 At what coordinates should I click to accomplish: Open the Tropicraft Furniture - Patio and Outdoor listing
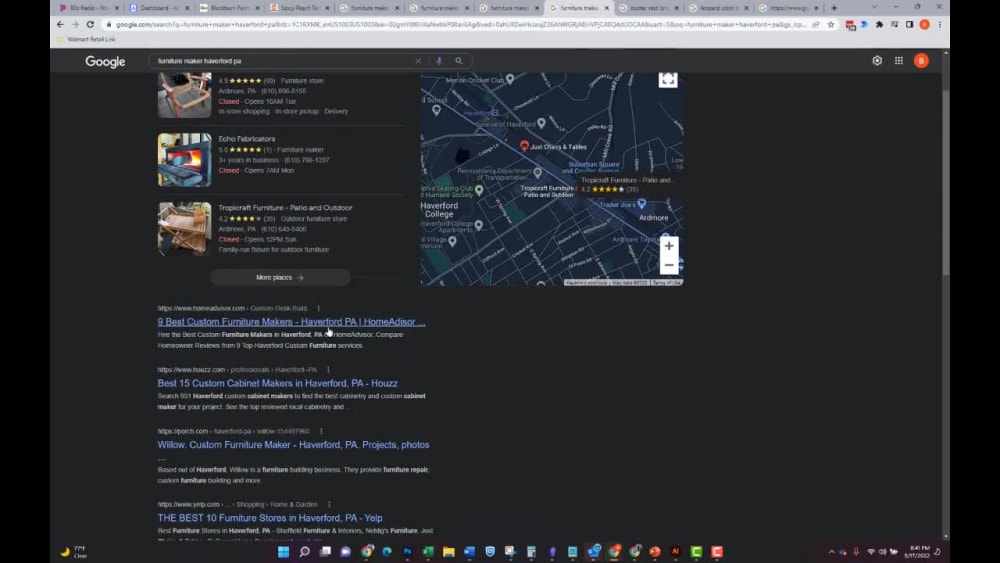285,207
